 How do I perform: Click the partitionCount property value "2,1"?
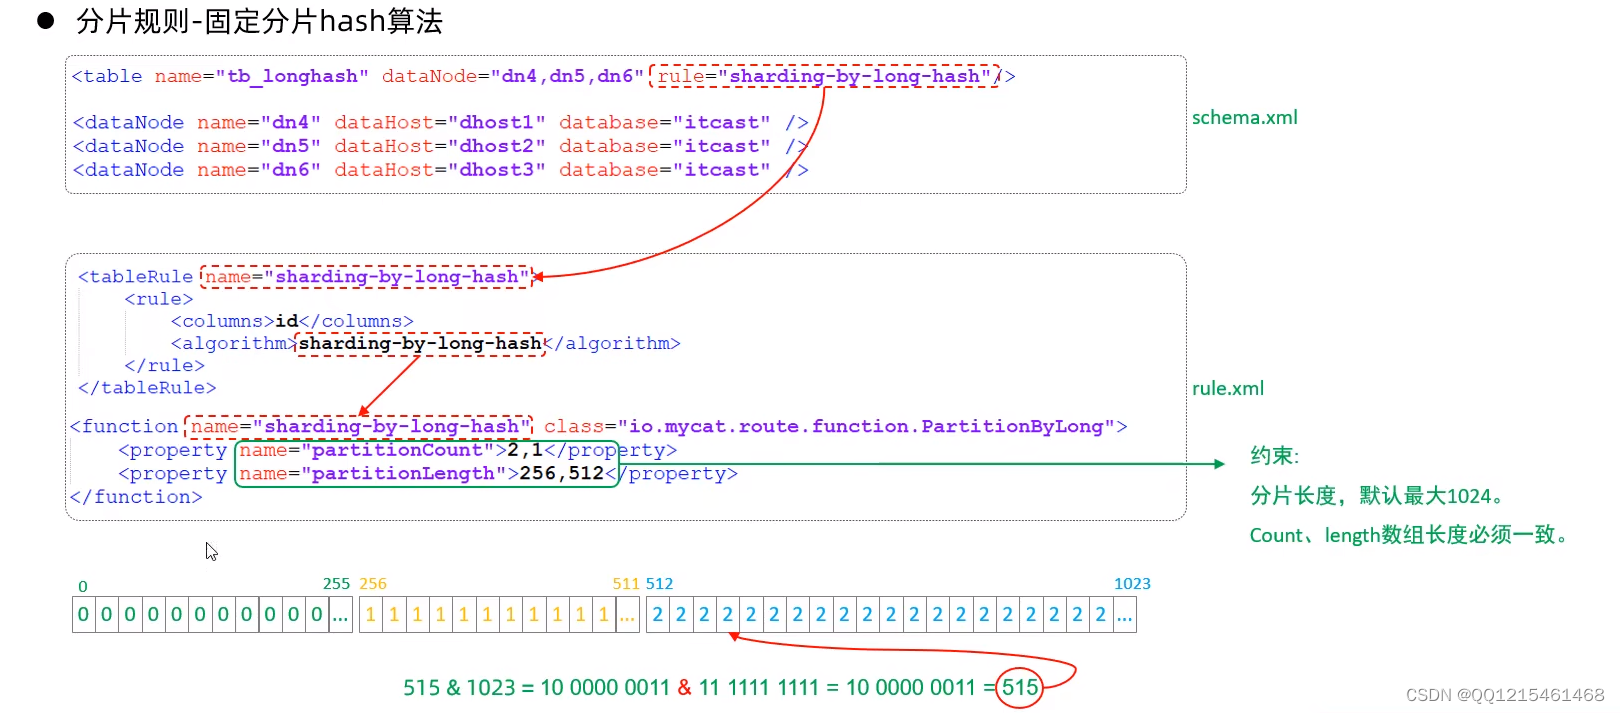click(x=525, y=450)
